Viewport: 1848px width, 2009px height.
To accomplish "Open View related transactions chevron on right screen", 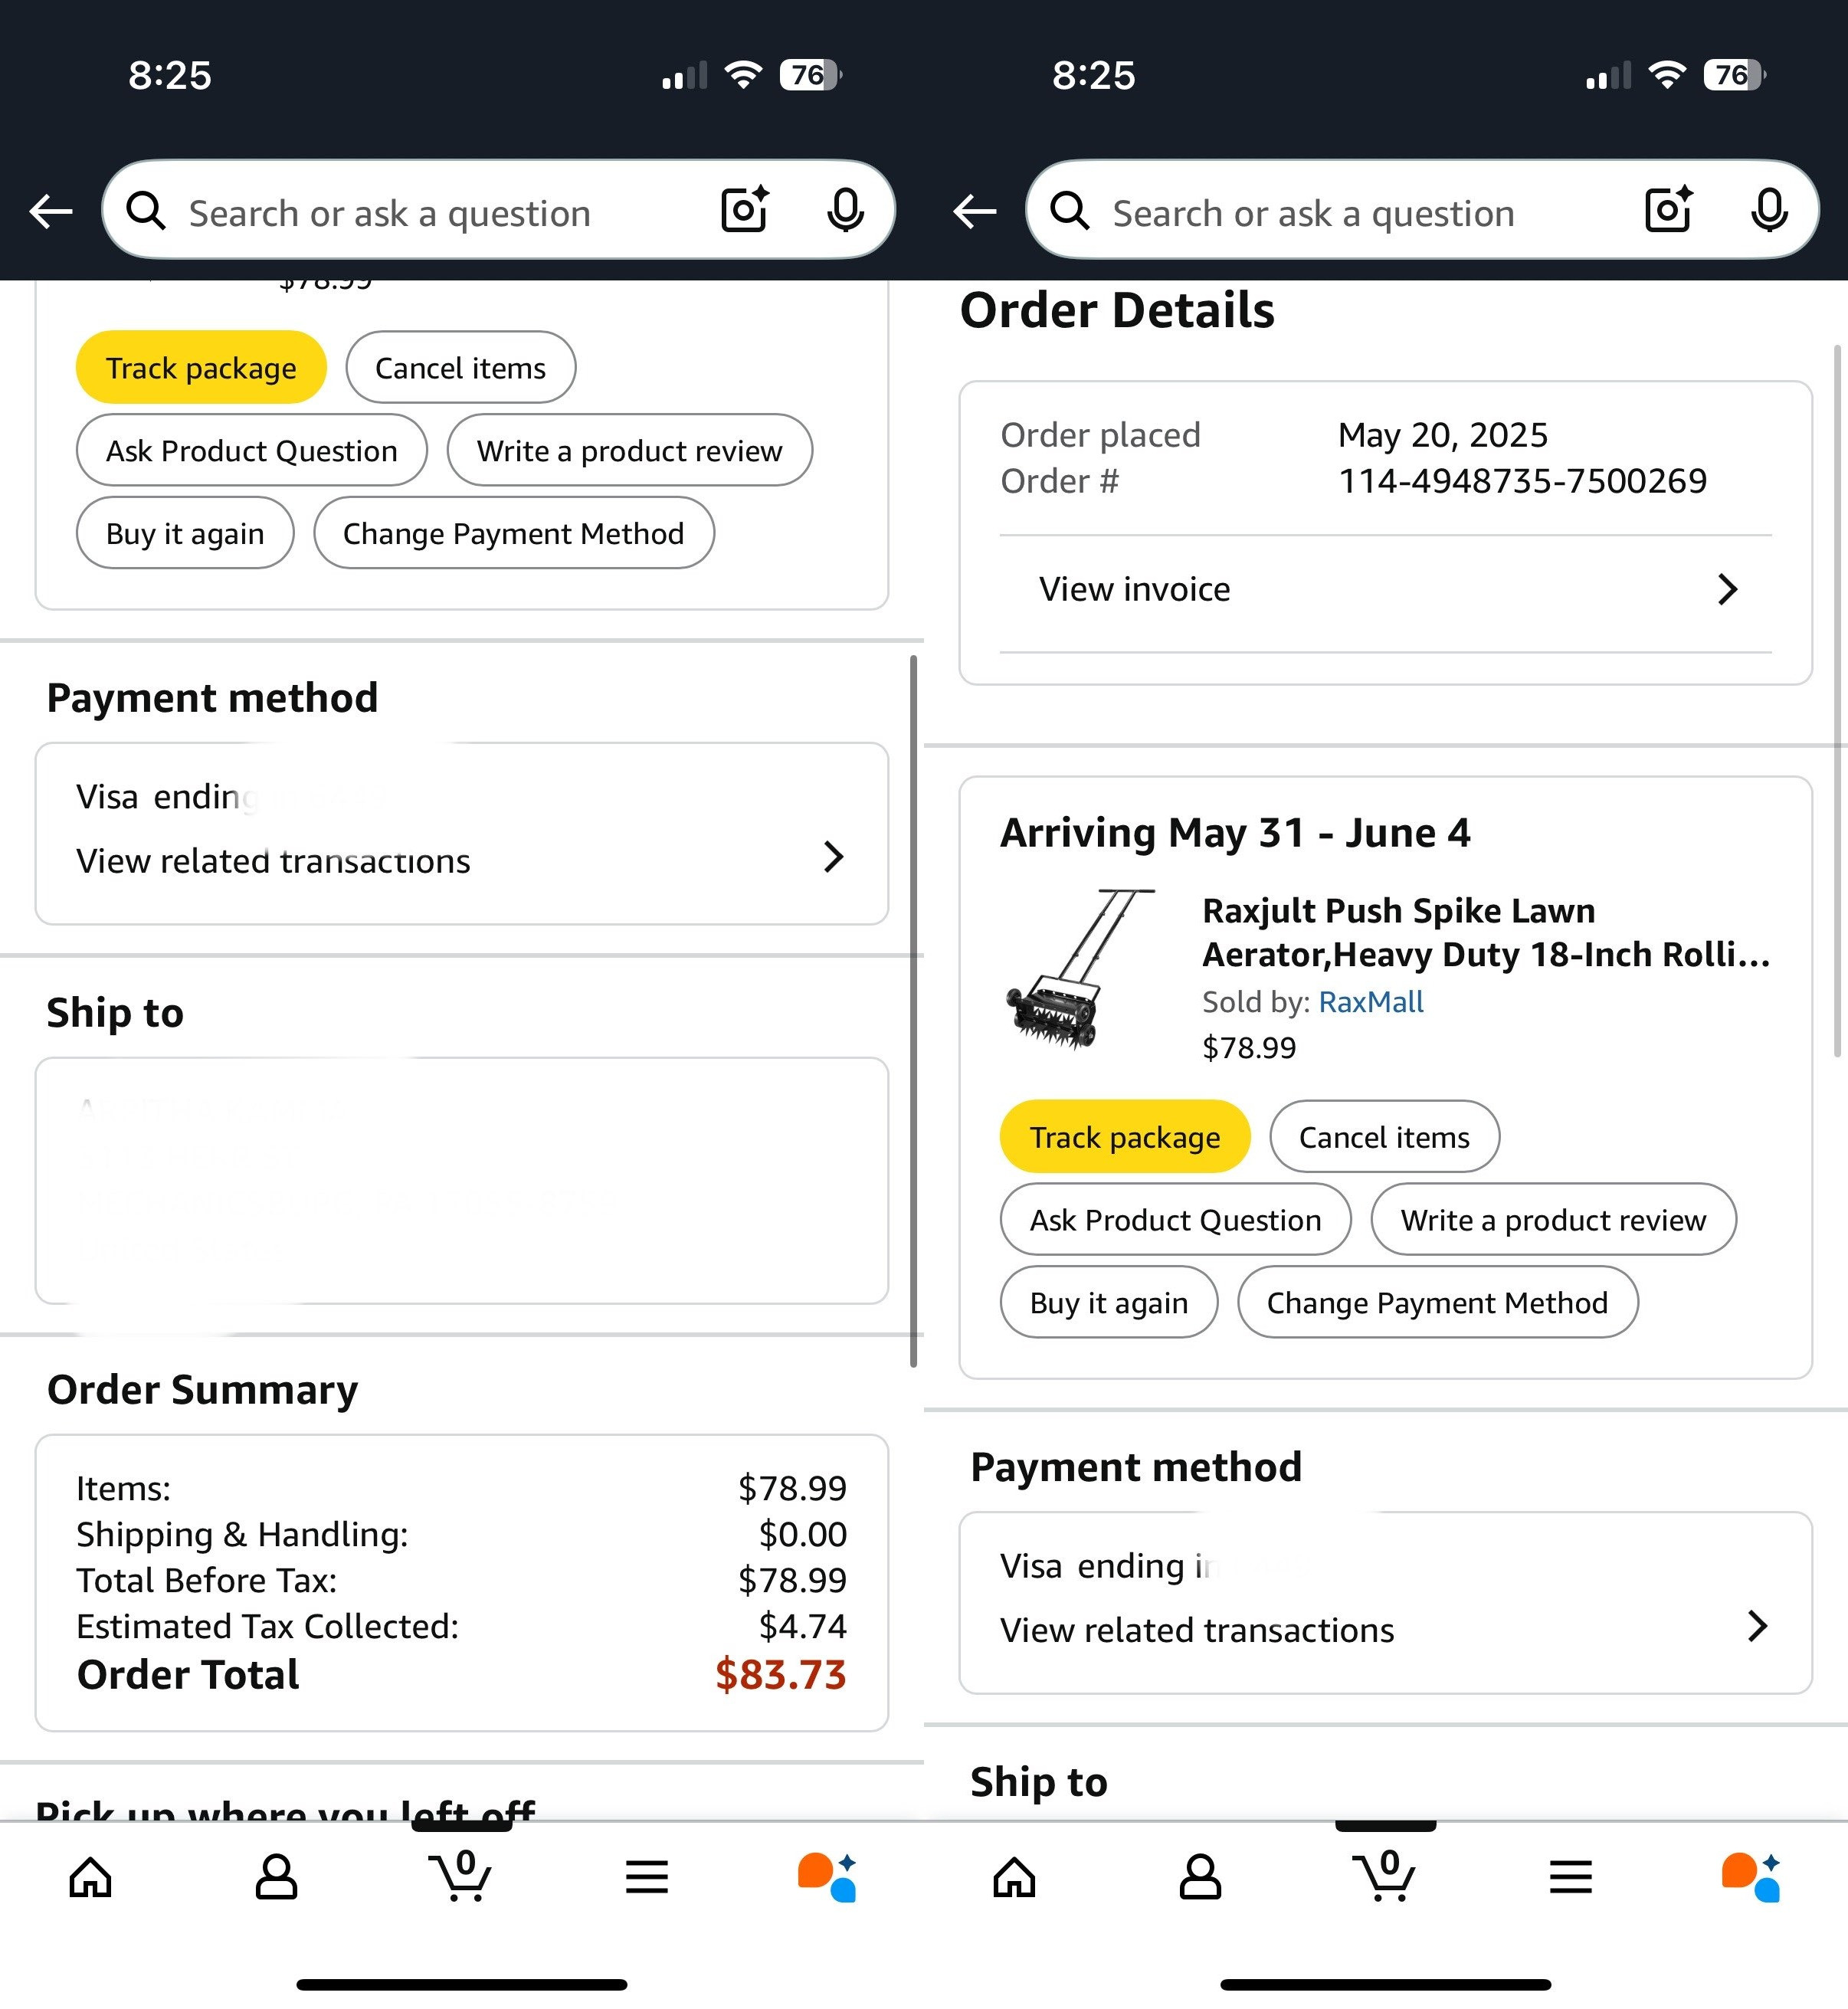I will tap(1757, 1627).
